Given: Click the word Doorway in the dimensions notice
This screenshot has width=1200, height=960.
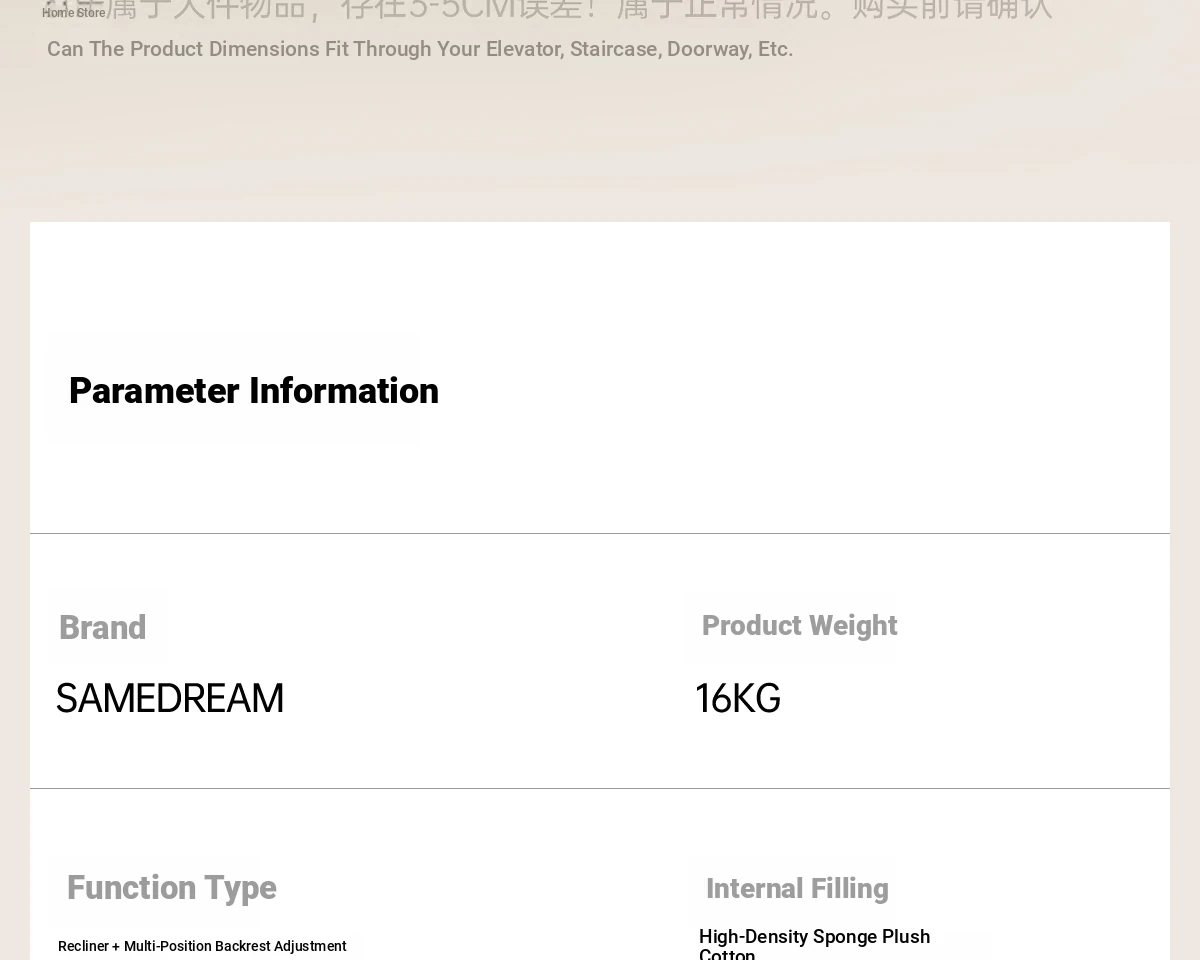Looking at the screenshot, I should [x=709, y=49].
